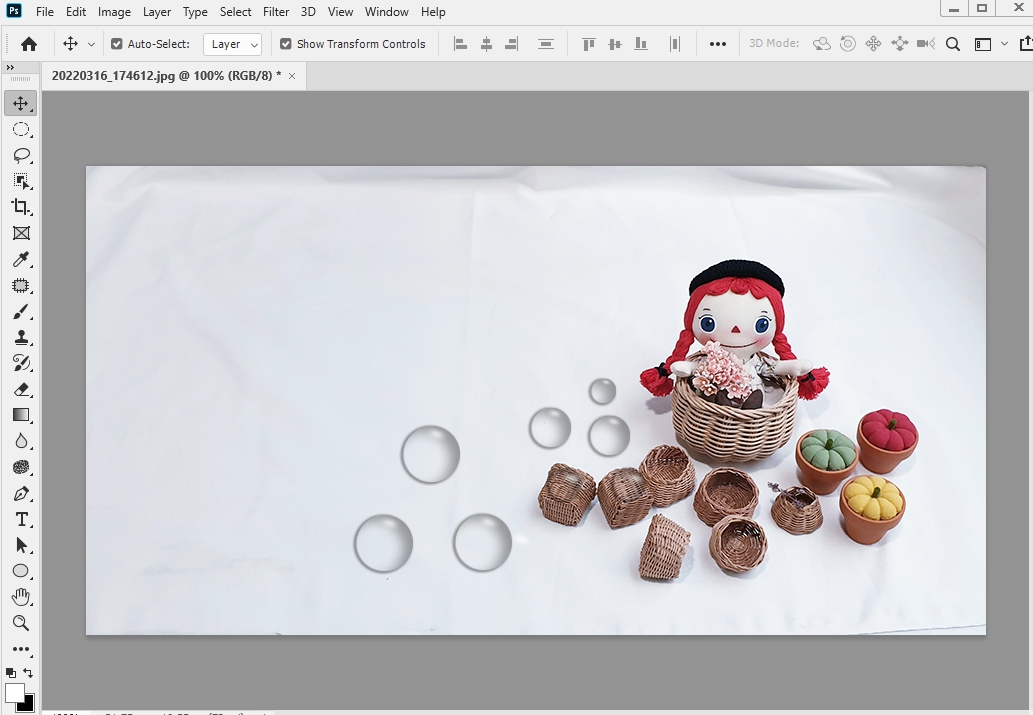Viewport: 1033px width, 715px height.
Task: Select the Patch healing tool
Action: (x=20, y=285)
